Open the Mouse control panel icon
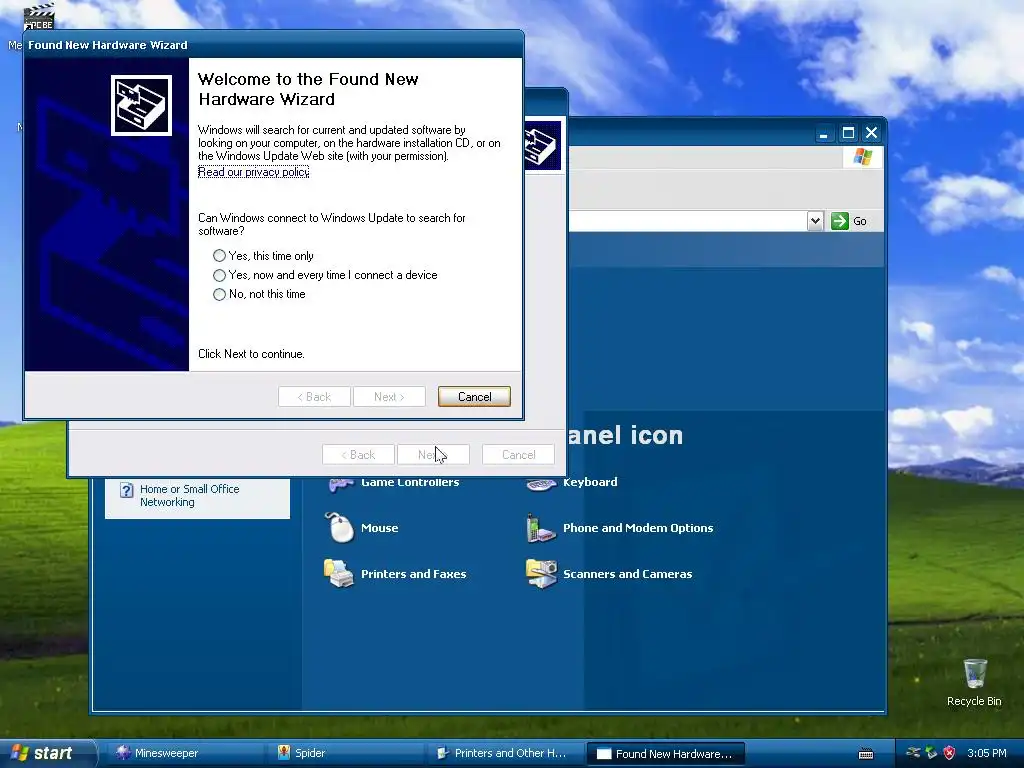Viewport: 1024px width, 768px height. pos(340,528)
